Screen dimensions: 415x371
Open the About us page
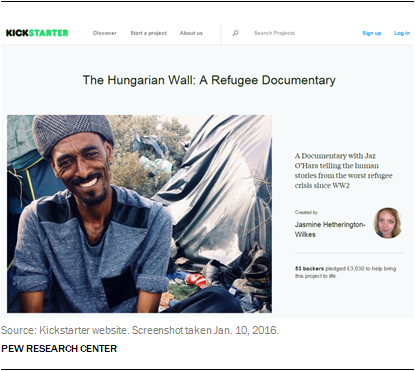point(191,33)
